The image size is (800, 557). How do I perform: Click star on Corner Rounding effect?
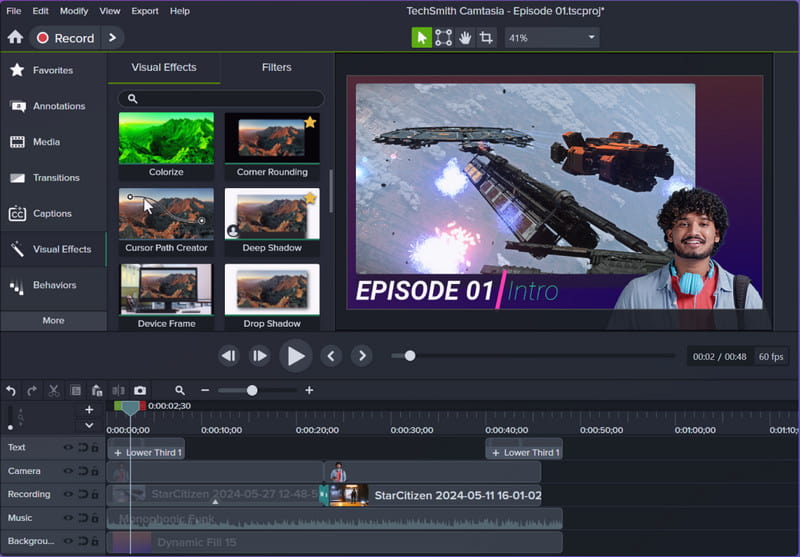point(310,122)
